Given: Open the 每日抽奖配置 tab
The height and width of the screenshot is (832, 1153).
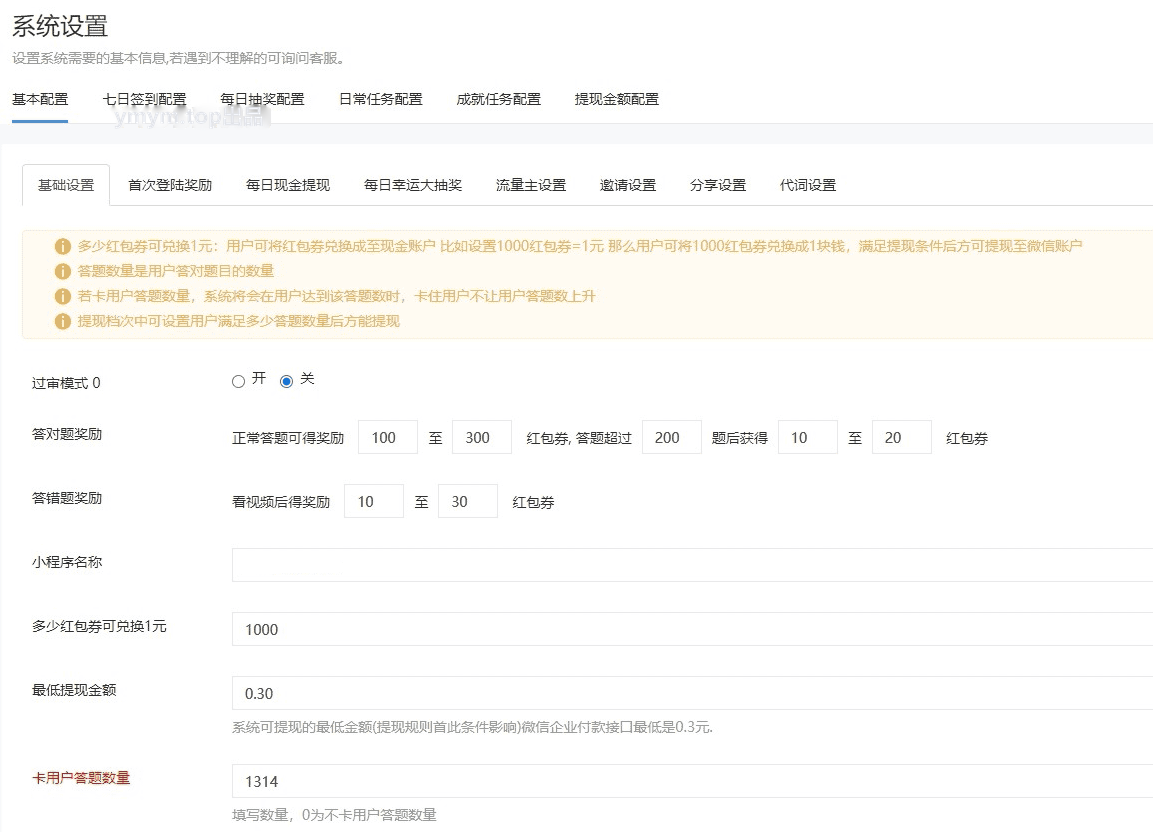Looking at the screenshot, I should point(263,99).
